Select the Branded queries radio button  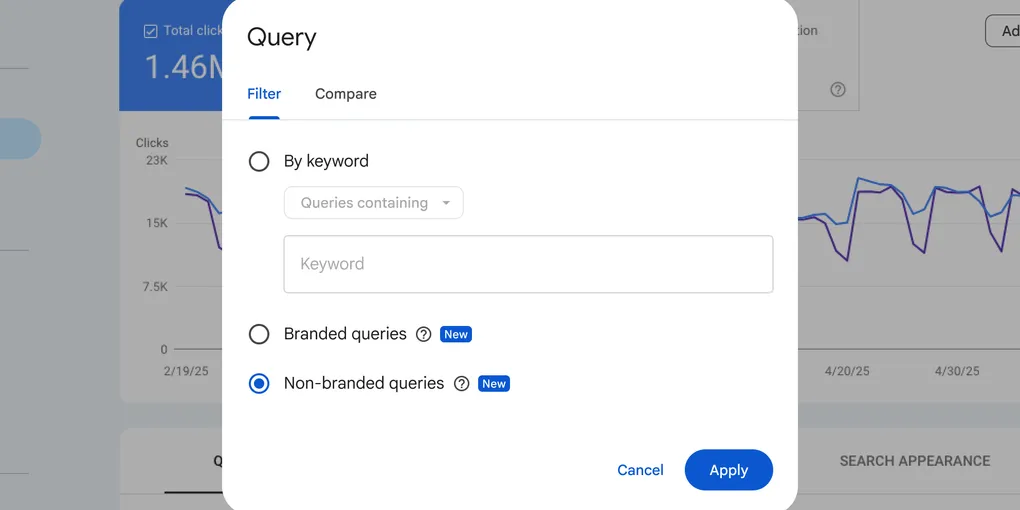click(259, 334)
